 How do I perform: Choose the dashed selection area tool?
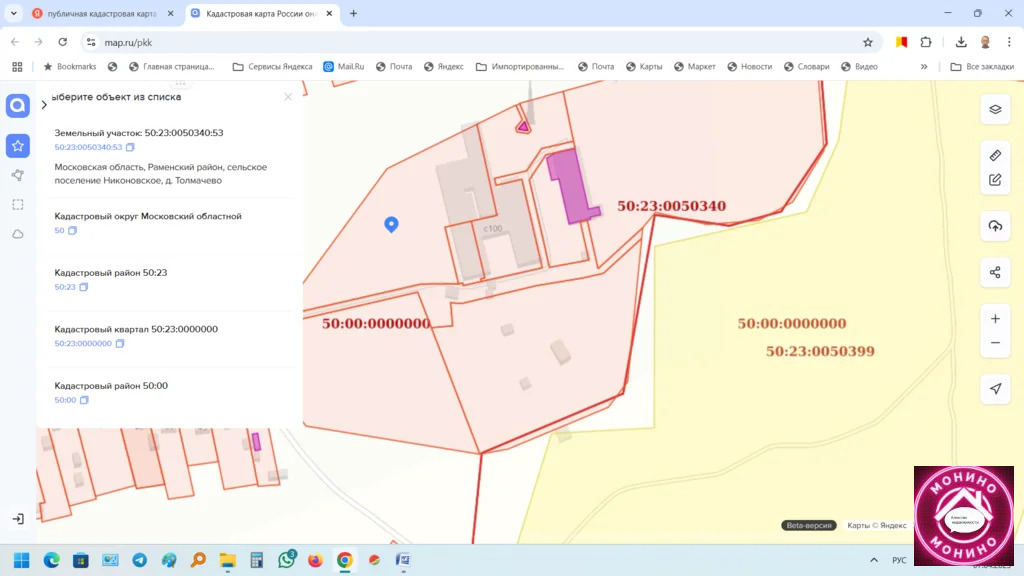[x=18, y=204]
